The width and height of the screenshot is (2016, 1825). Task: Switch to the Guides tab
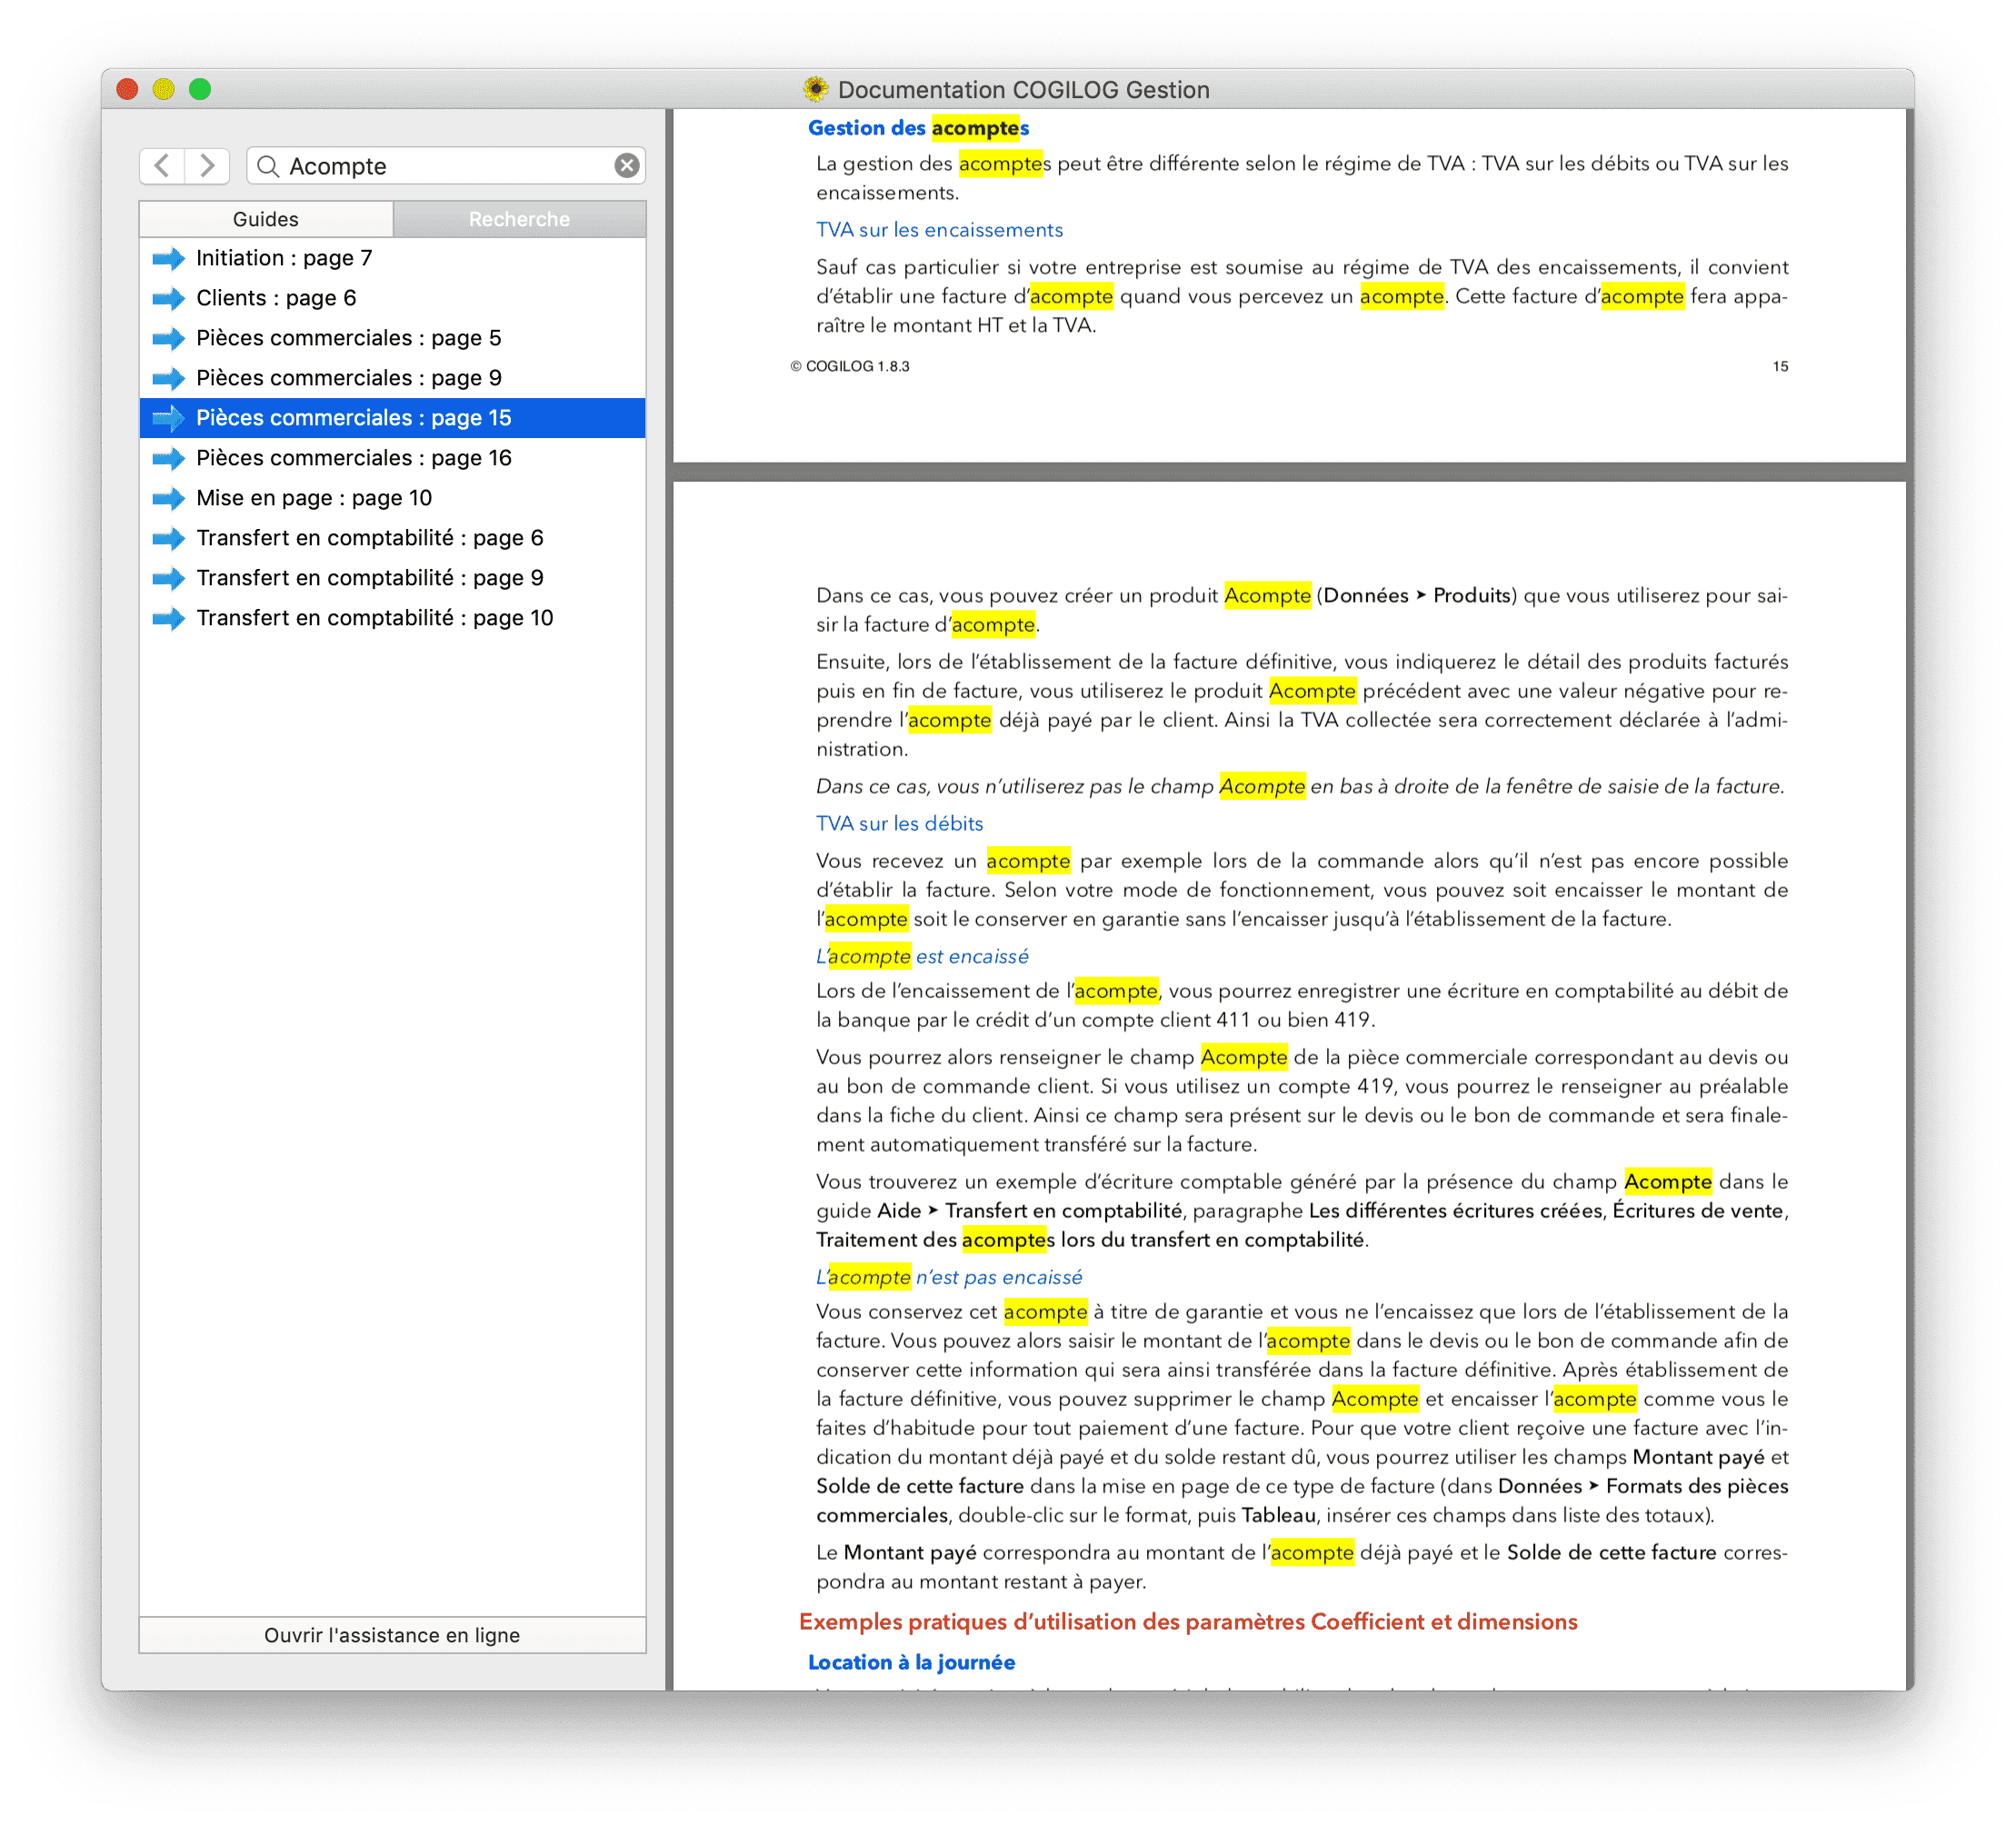(266, 219)
